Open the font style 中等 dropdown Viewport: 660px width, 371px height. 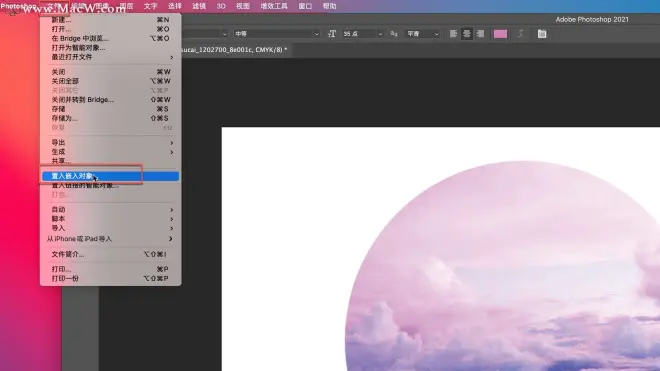click(x=277, y=34)
